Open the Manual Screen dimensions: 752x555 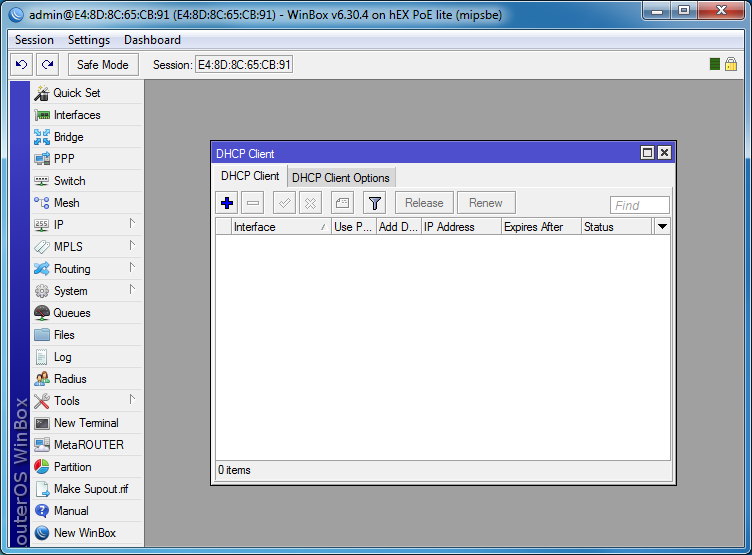coord(88,511)
